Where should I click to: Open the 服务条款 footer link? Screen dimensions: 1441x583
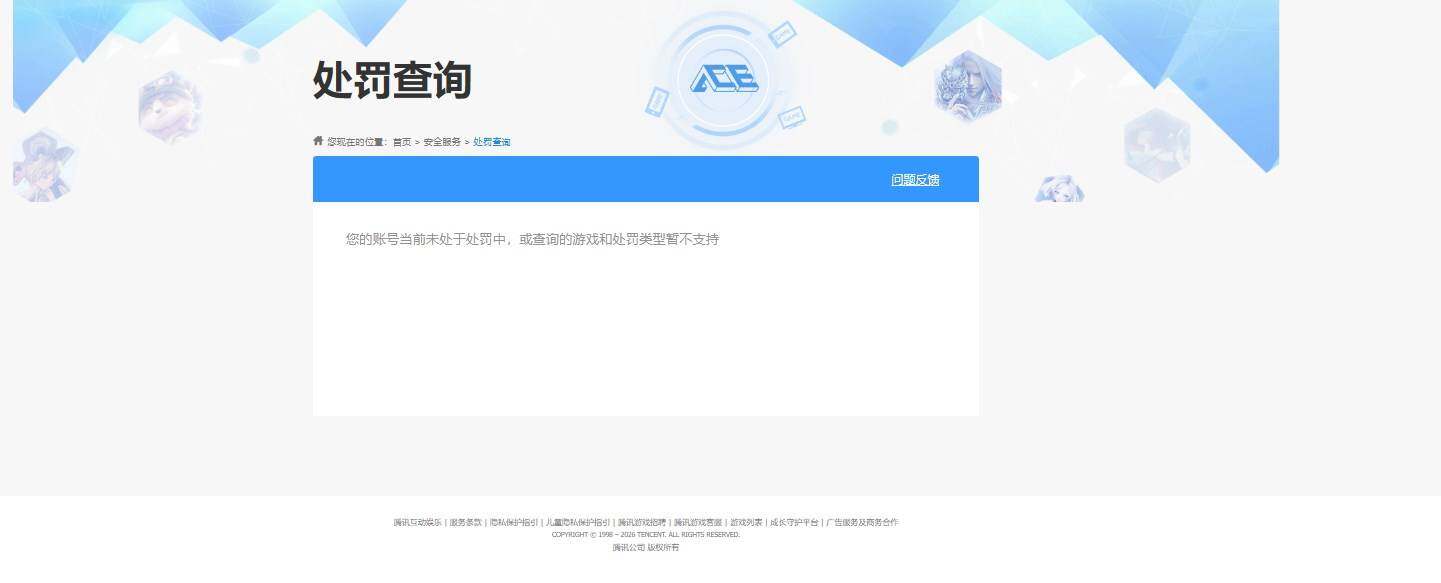pyautogui.click(x=465, y=521)
